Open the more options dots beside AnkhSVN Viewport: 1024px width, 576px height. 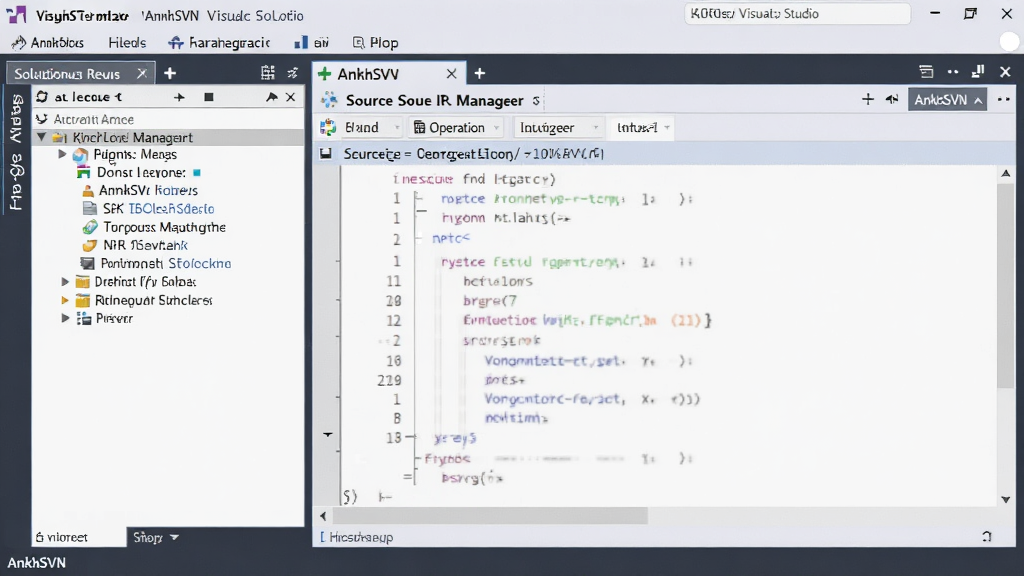coord(1004,99)
